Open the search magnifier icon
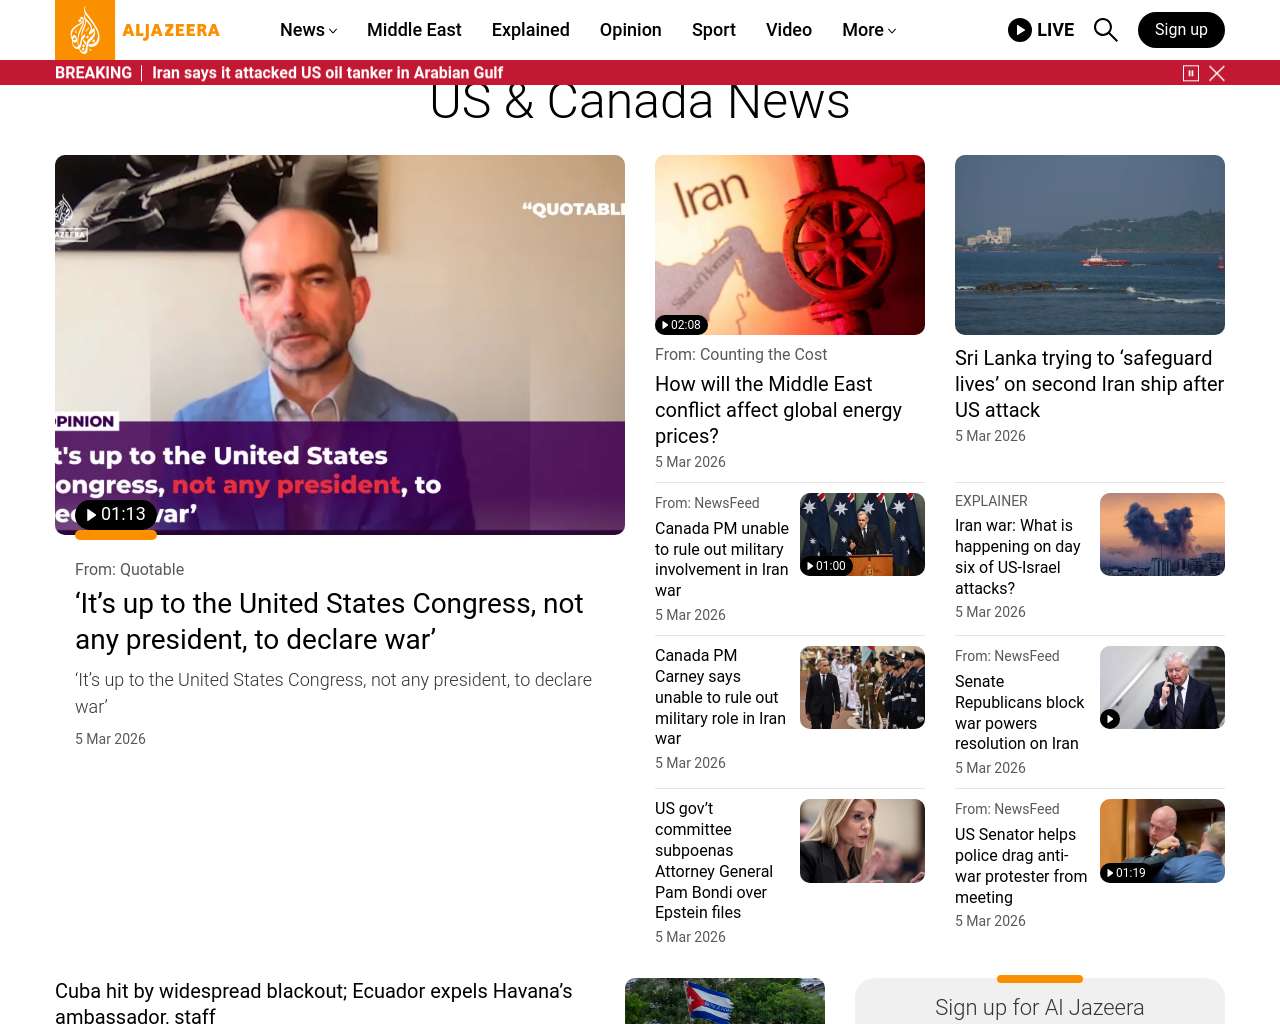Viewport: 1280px width, 1024px height. (1105, 30)
